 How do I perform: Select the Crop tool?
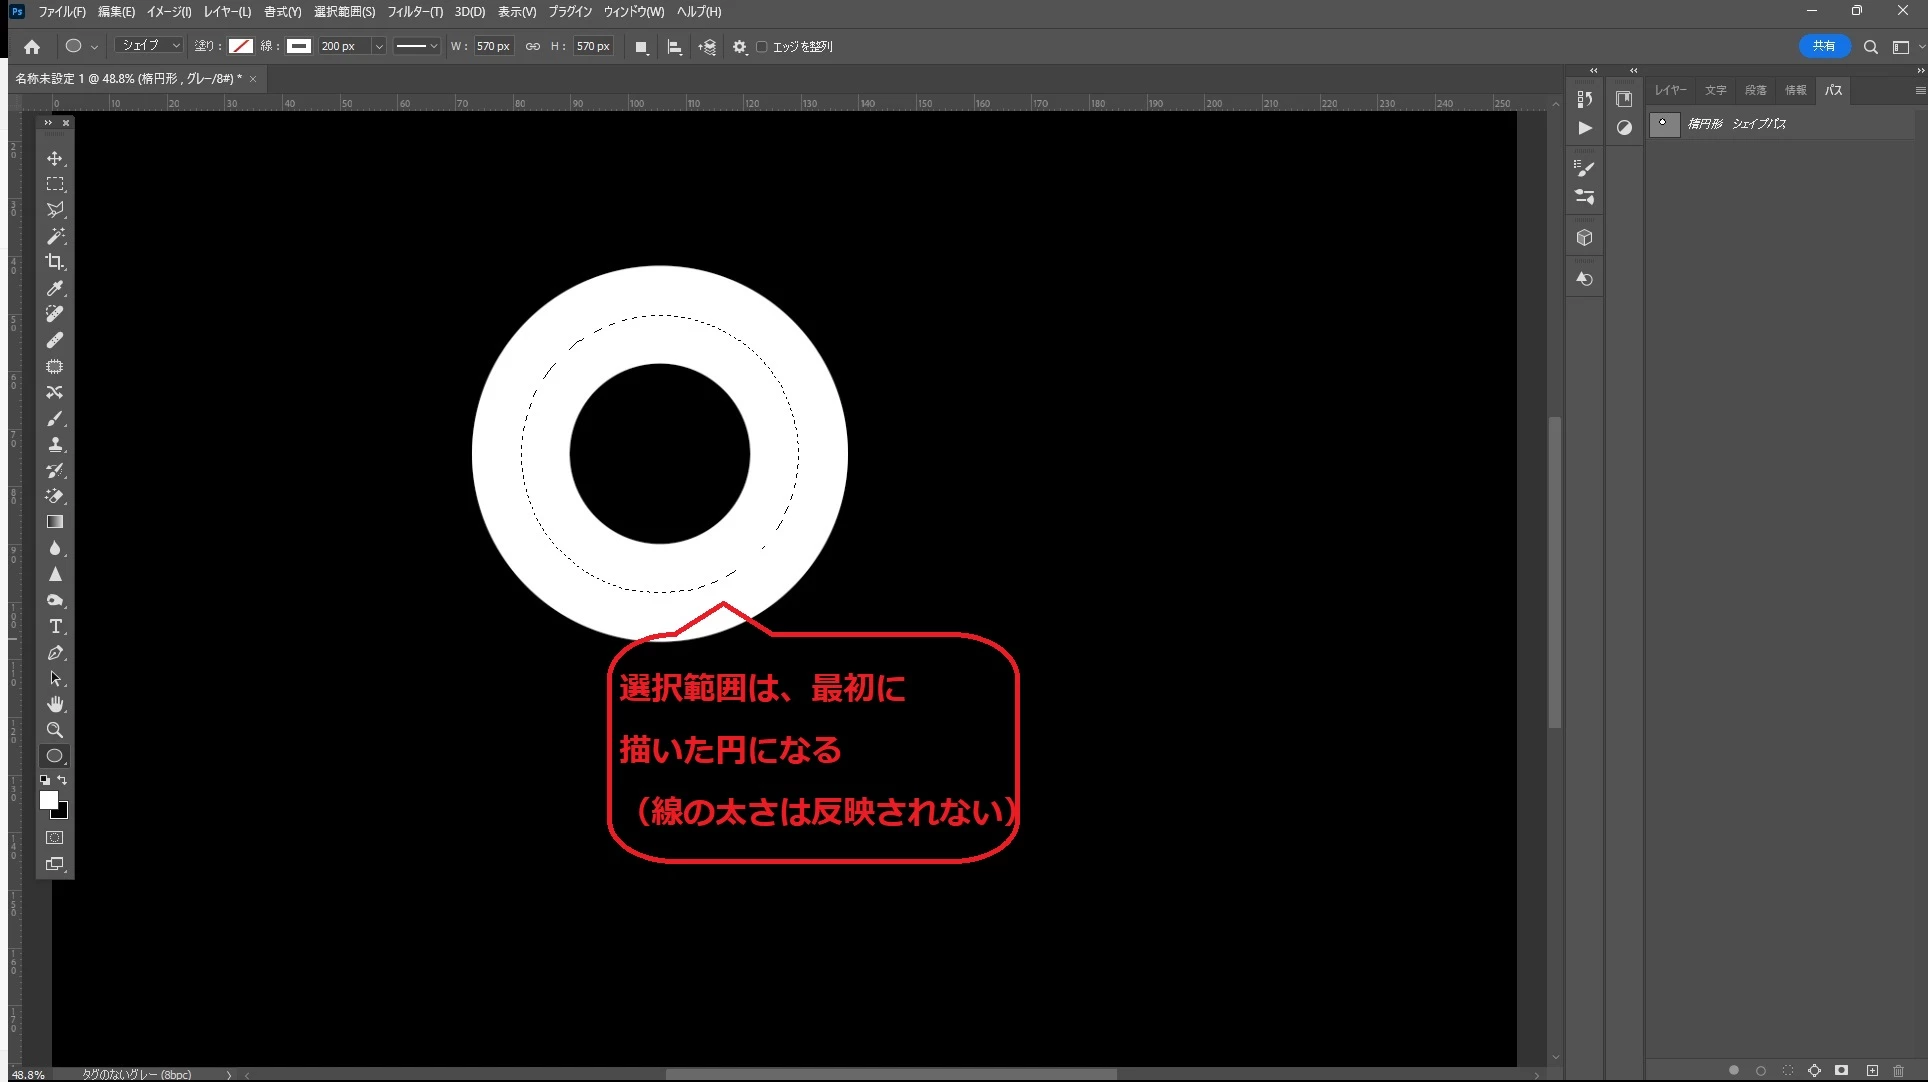[55, 262]
